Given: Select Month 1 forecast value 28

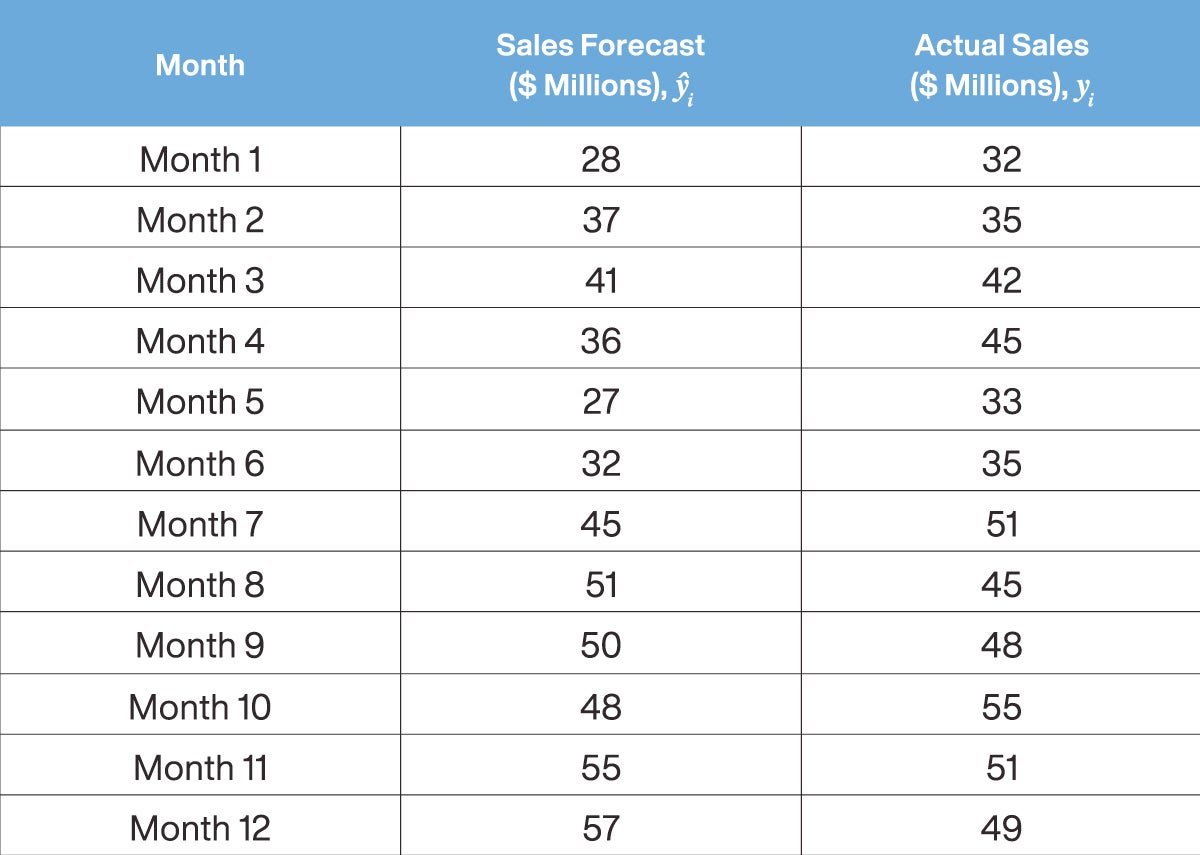Looking at the screenshot, I should [600, 159].
